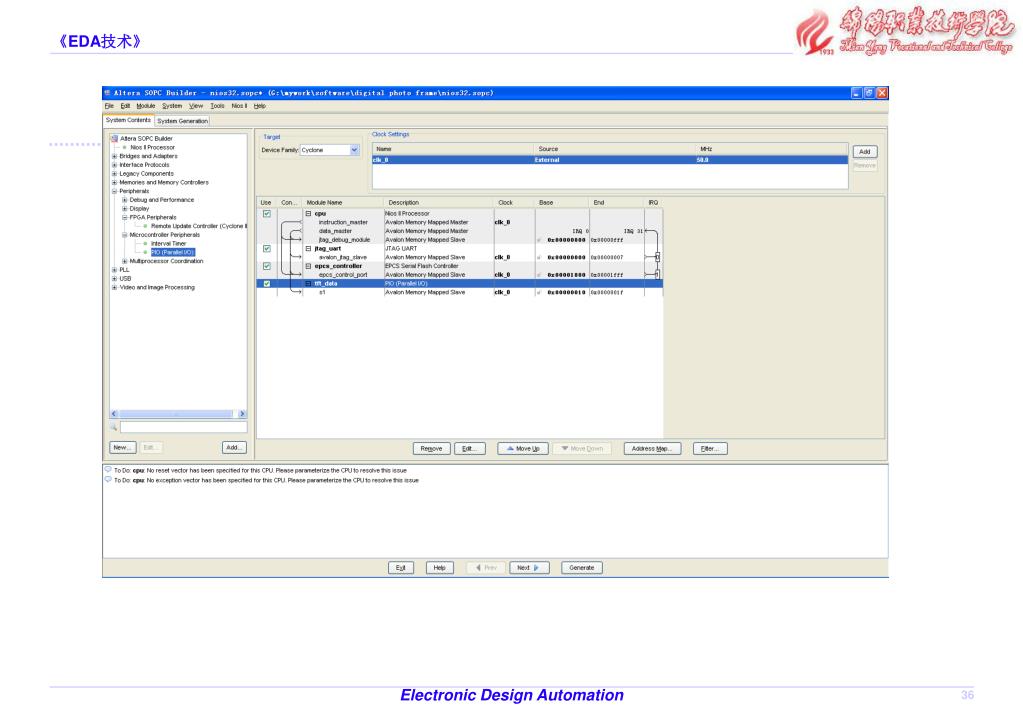Viewport: 1023px width, 708px height.
Task: Uncheck the Use box for jtag_uart
Action: [x=267, y=249]
